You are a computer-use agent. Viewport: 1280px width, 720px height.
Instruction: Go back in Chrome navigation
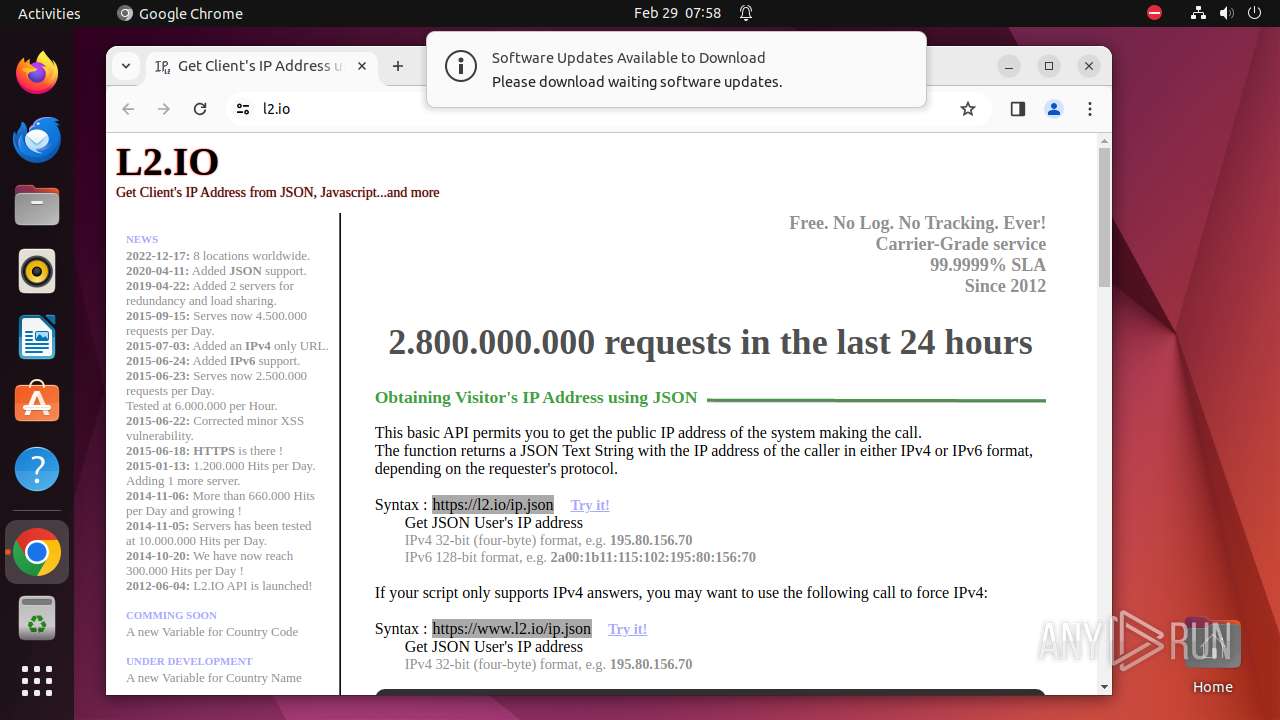tap(128, 109)
